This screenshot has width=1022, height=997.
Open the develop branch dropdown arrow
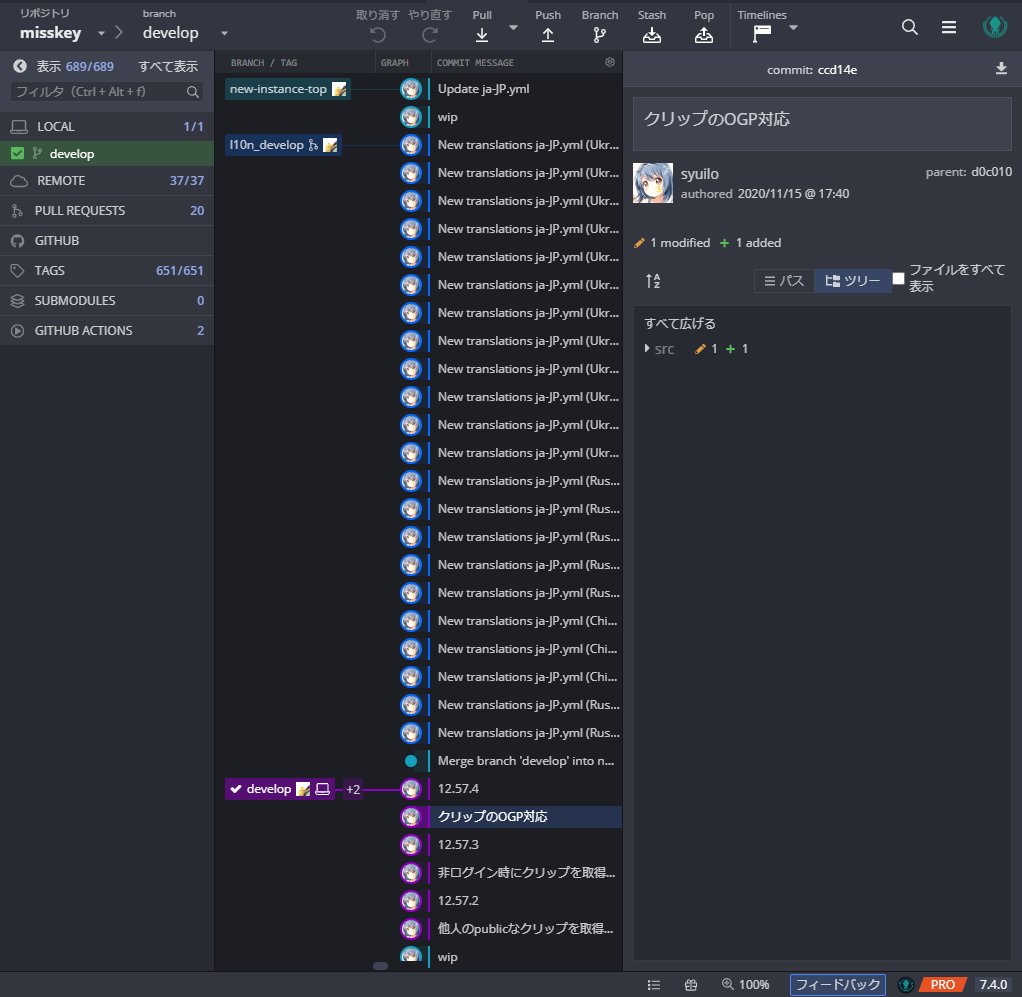[224, 33]
